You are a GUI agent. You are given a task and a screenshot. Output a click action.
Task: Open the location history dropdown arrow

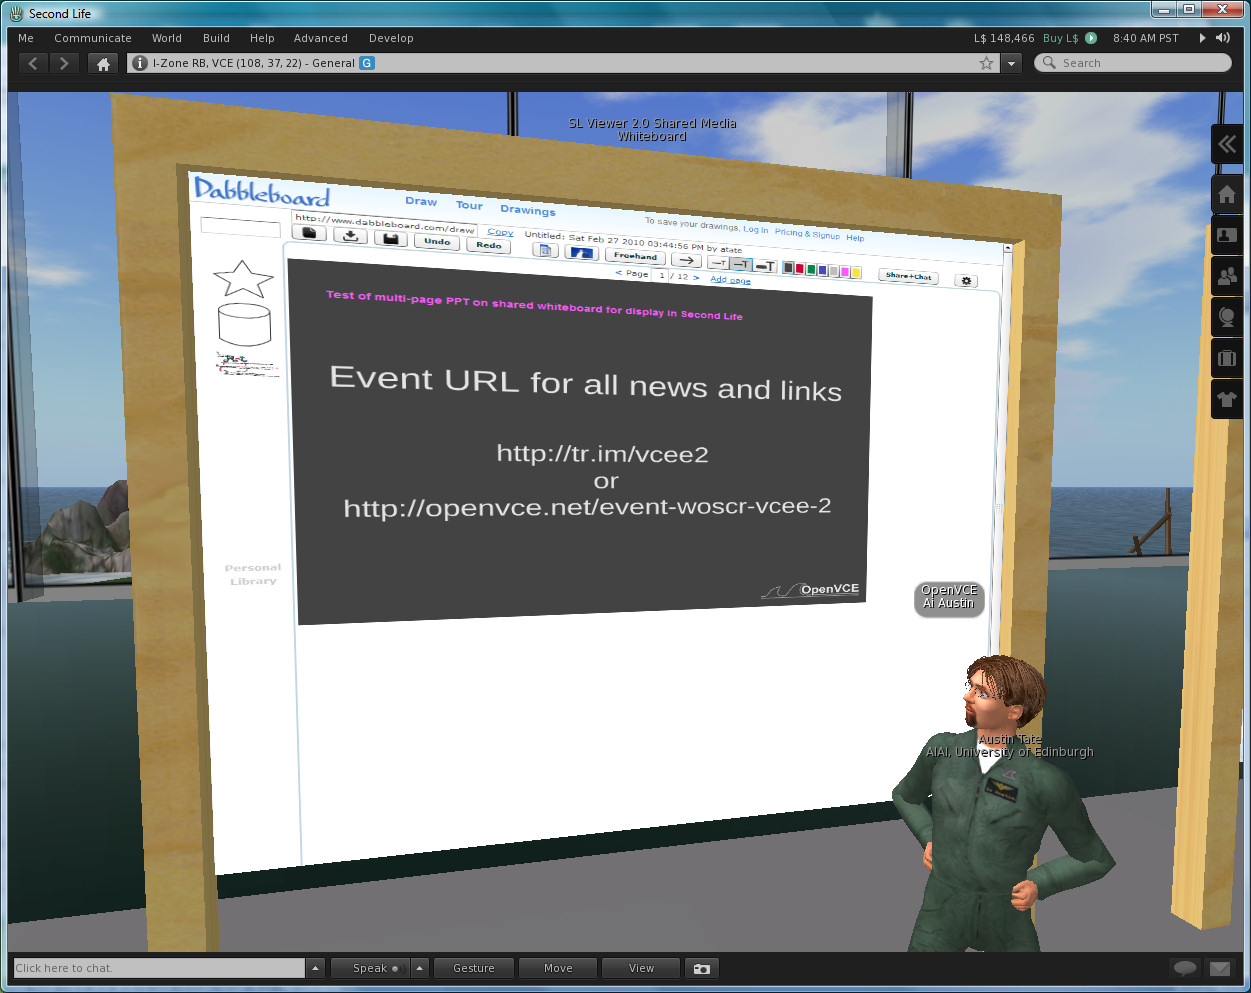1012,63
